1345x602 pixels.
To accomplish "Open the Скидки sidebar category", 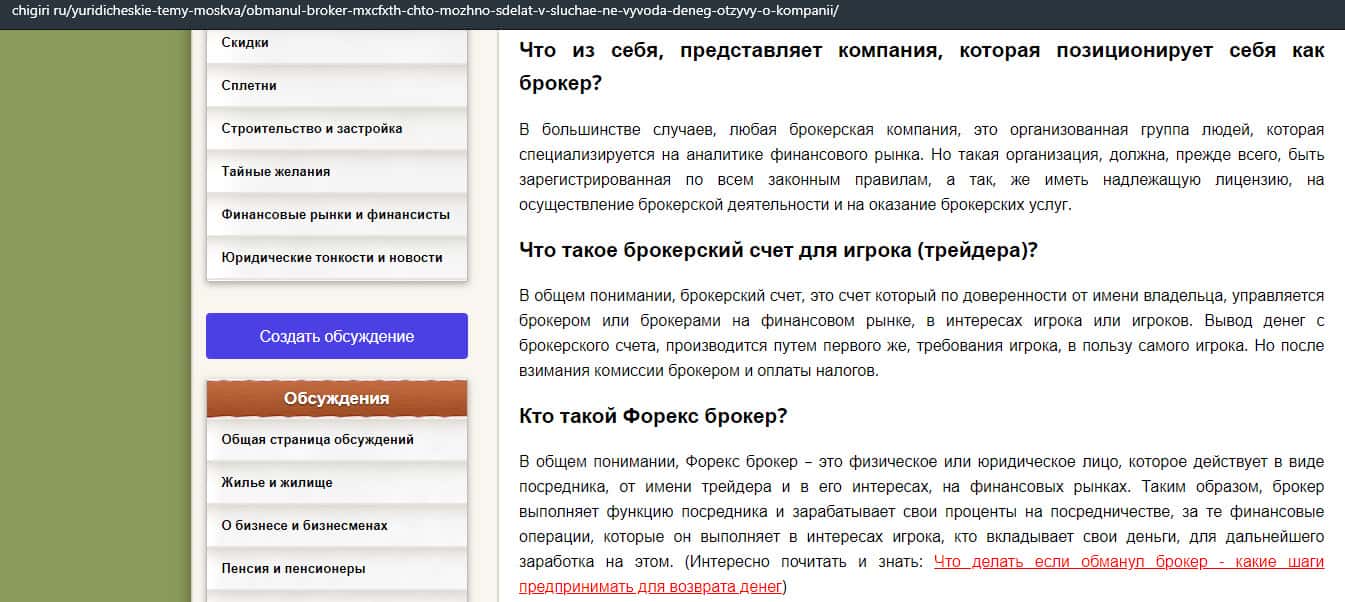I will tap(245, 43).
